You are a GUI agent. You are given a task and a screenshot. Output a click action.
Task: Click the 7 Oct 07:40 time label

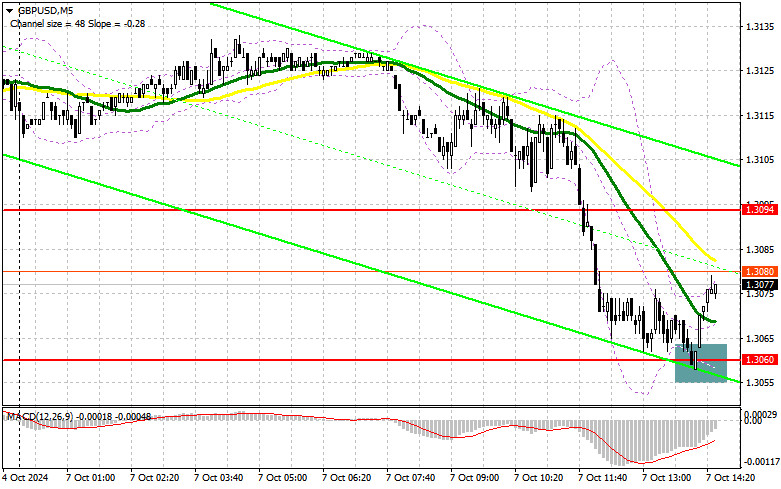point(410,478)
